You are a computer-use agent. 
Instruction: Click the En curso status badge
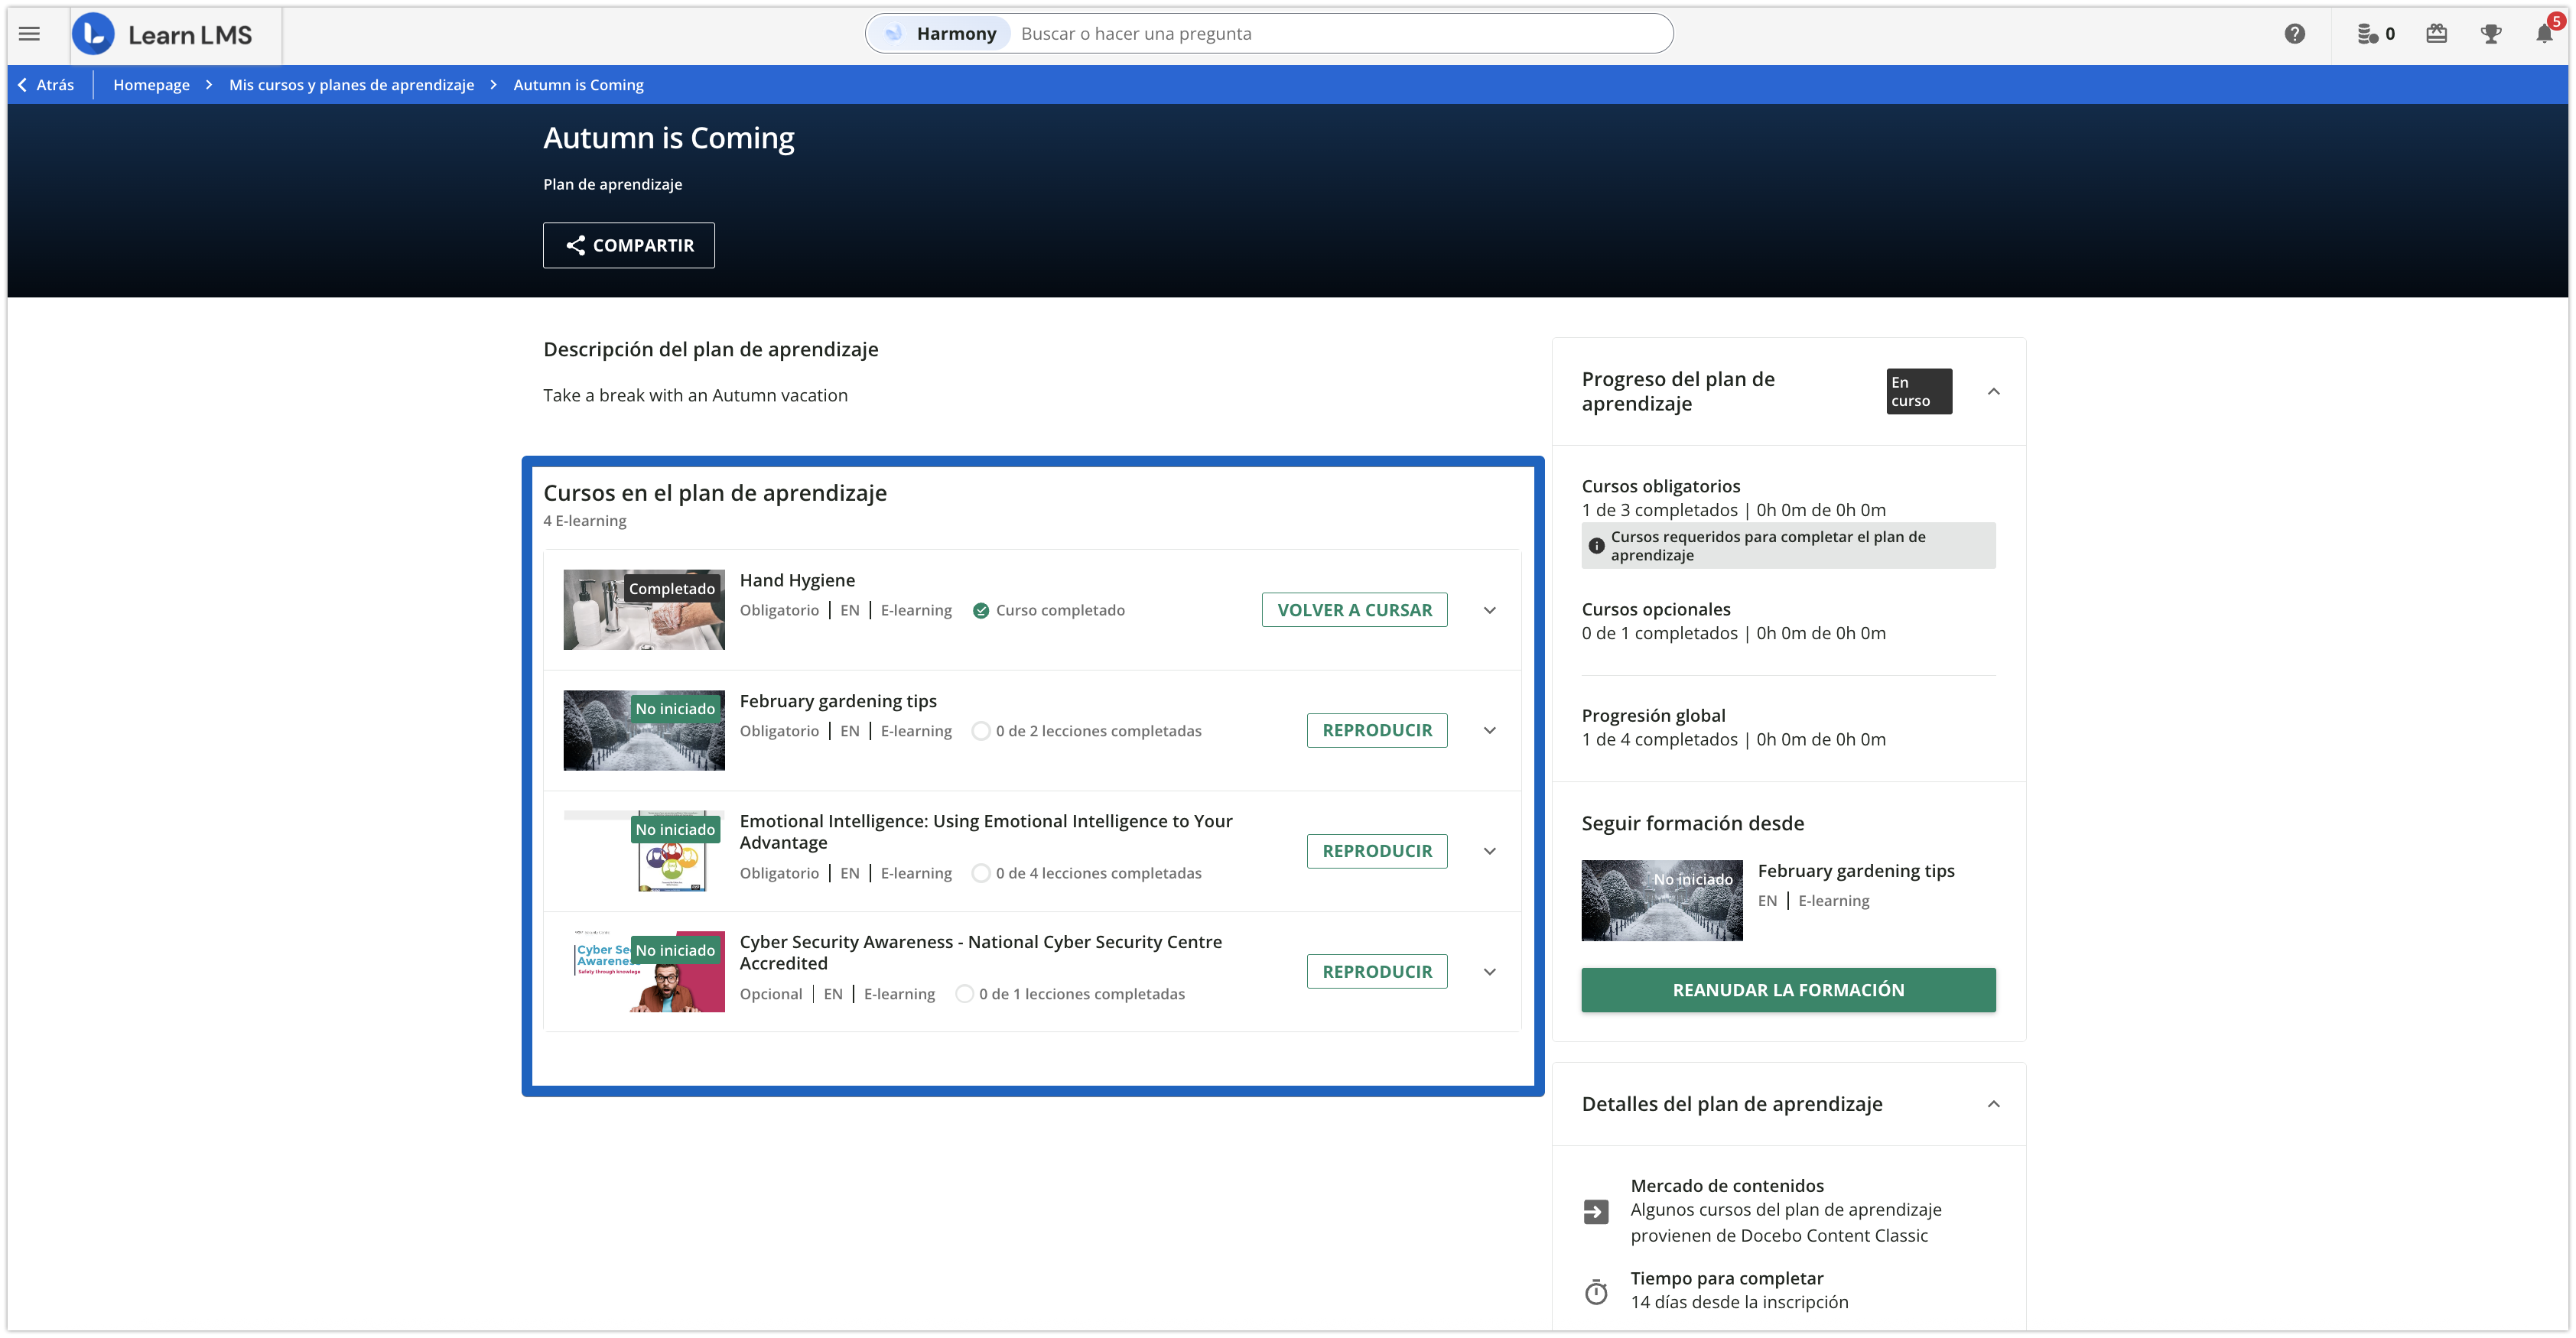pos(1918,391)
